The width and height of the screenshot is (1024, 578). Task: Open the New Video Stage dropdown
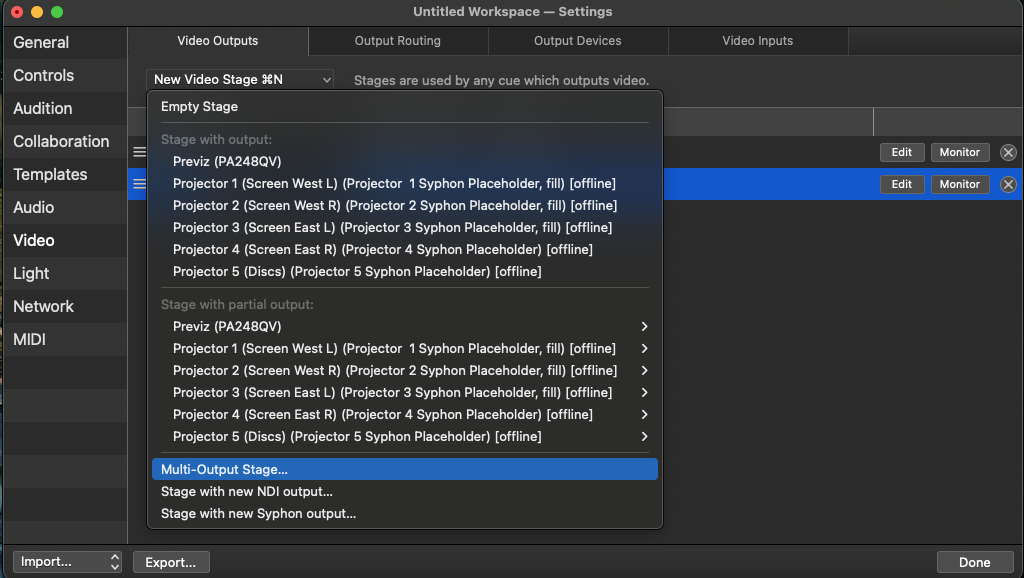241,80
